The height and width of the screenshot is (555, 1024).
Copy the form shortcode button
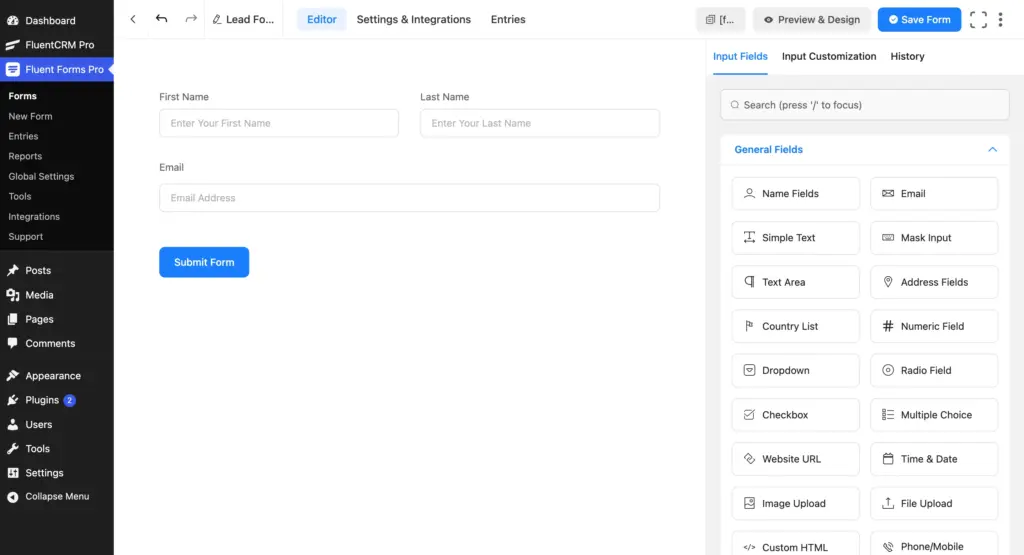720,20
